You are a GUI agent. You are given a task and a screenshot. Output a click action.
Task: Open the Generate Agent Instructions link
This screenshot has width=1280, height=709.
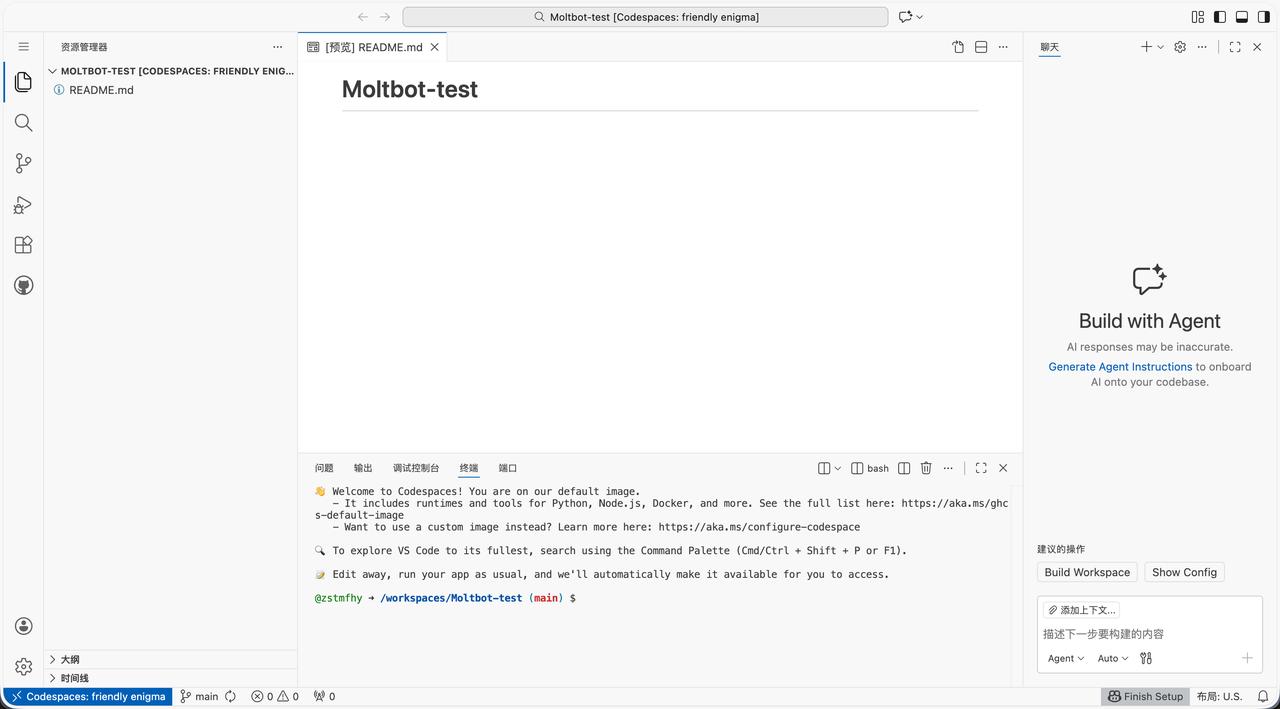(x=1120, y=366)
